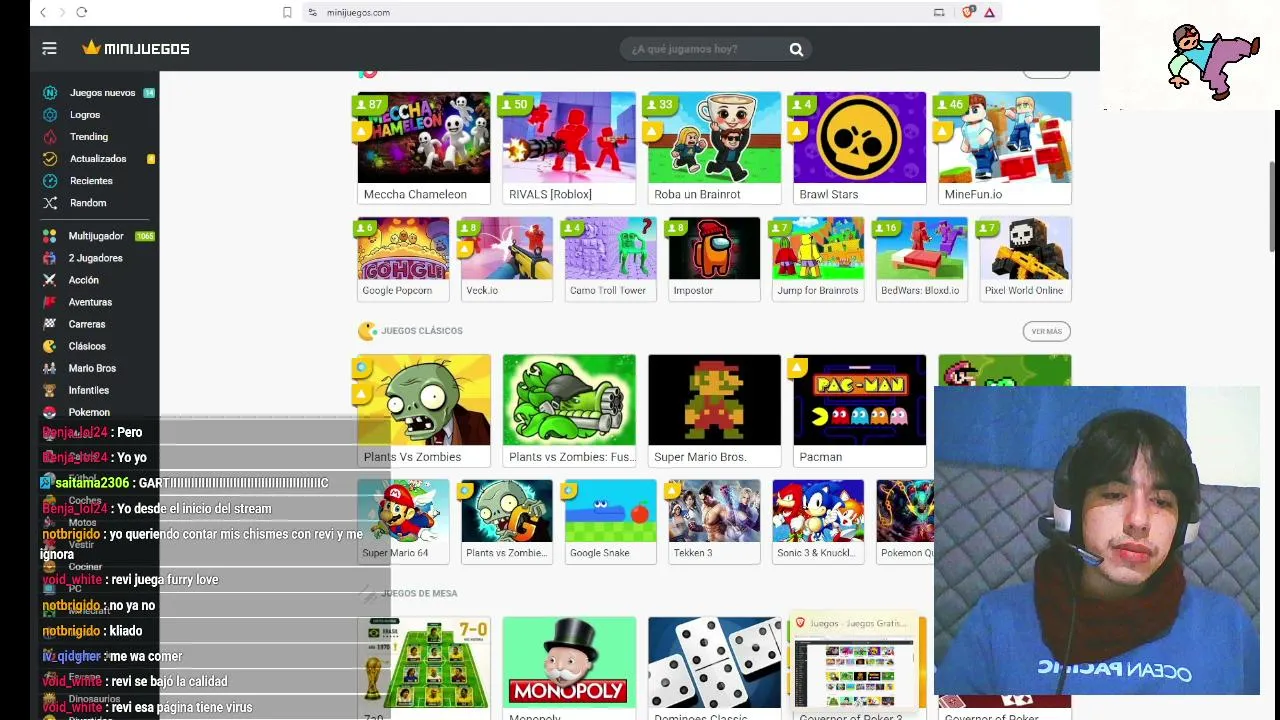Open the Super Mario Bros. game
Screen dimensions: 1280x720
714,410
